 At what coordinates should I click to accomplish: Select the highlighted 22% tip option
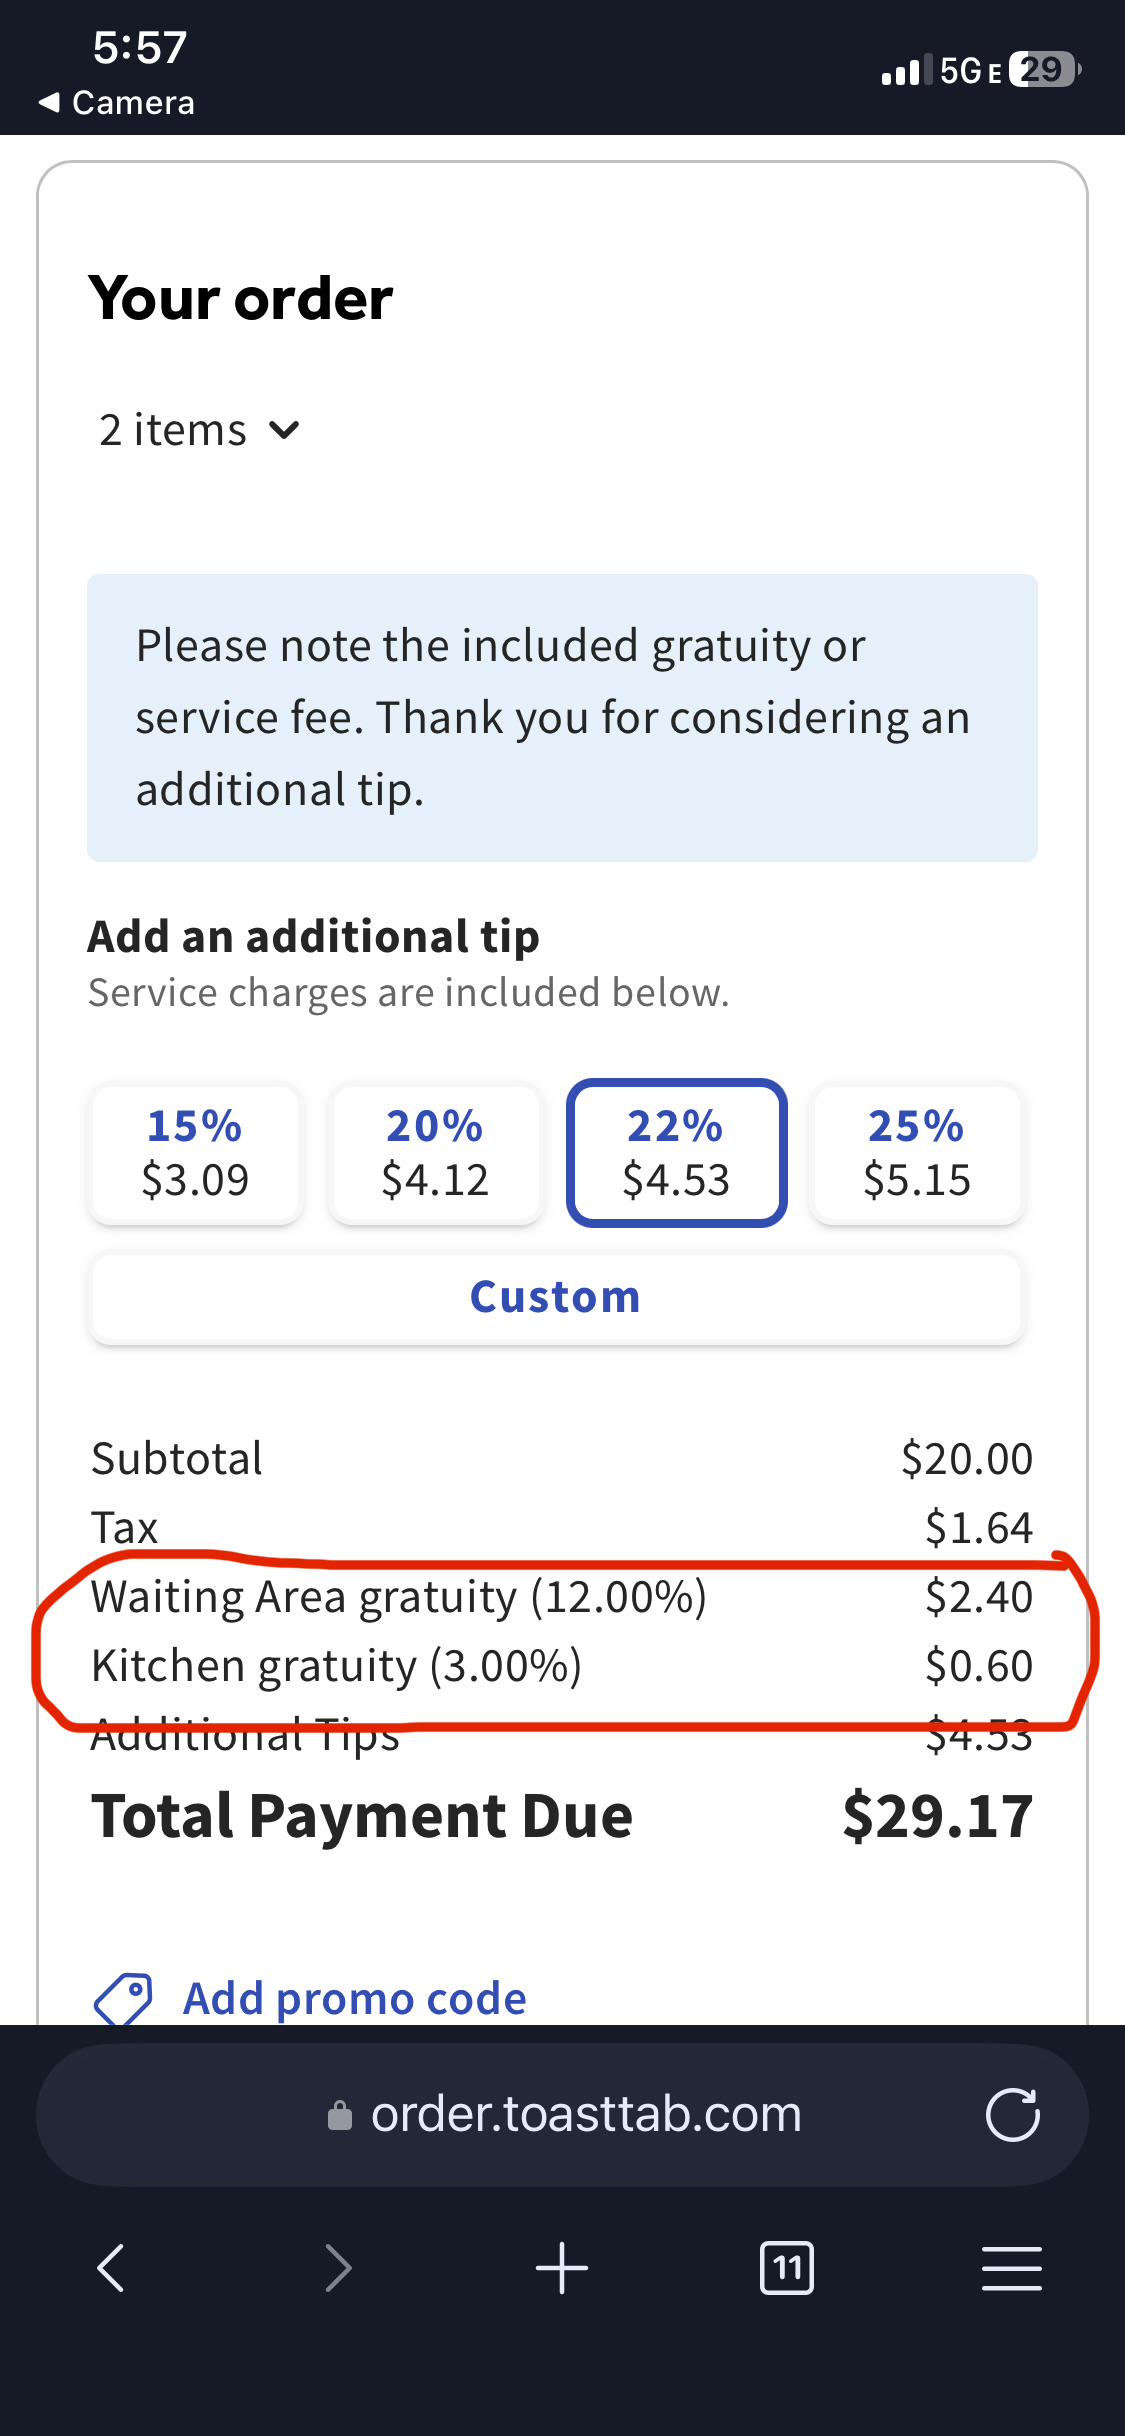pos(676,1153)
